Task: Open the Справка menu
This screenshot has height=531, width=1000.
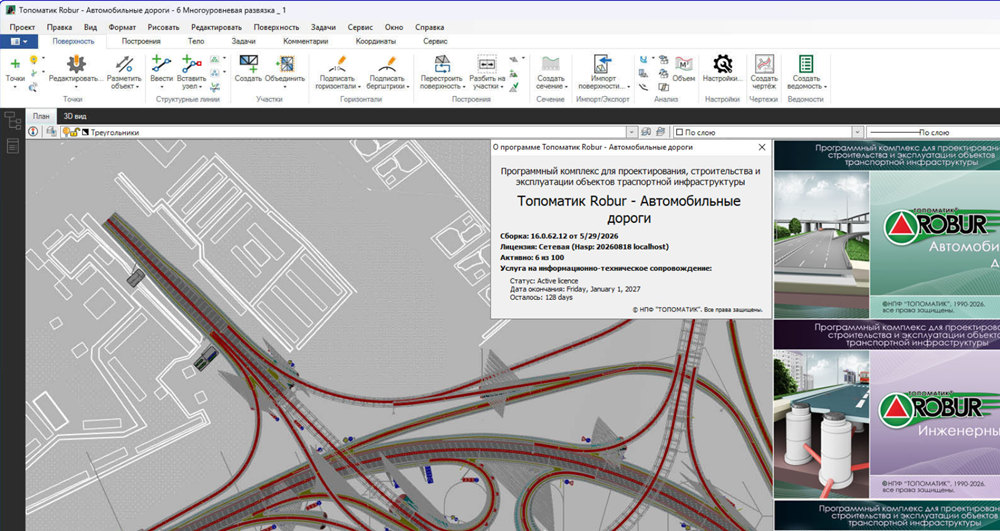Action: tap(430, 27)
